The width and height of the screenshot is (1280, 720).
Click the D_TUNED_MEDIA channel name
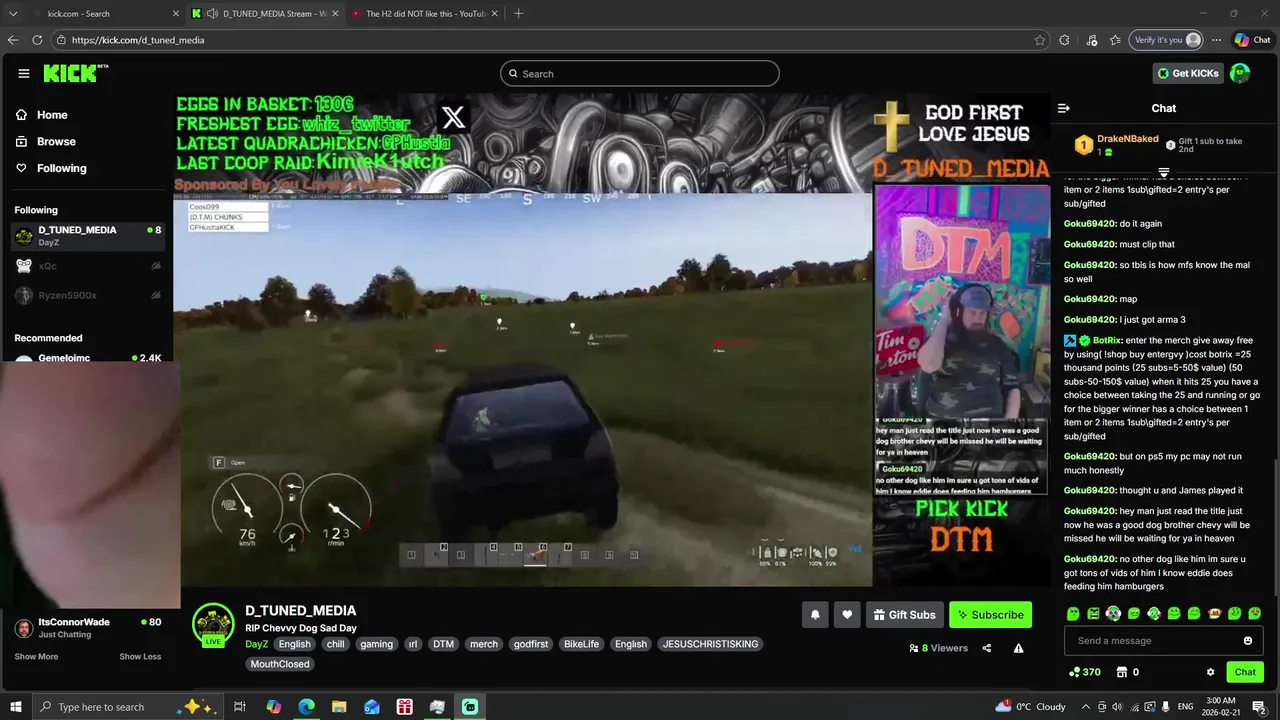(301, 610)
